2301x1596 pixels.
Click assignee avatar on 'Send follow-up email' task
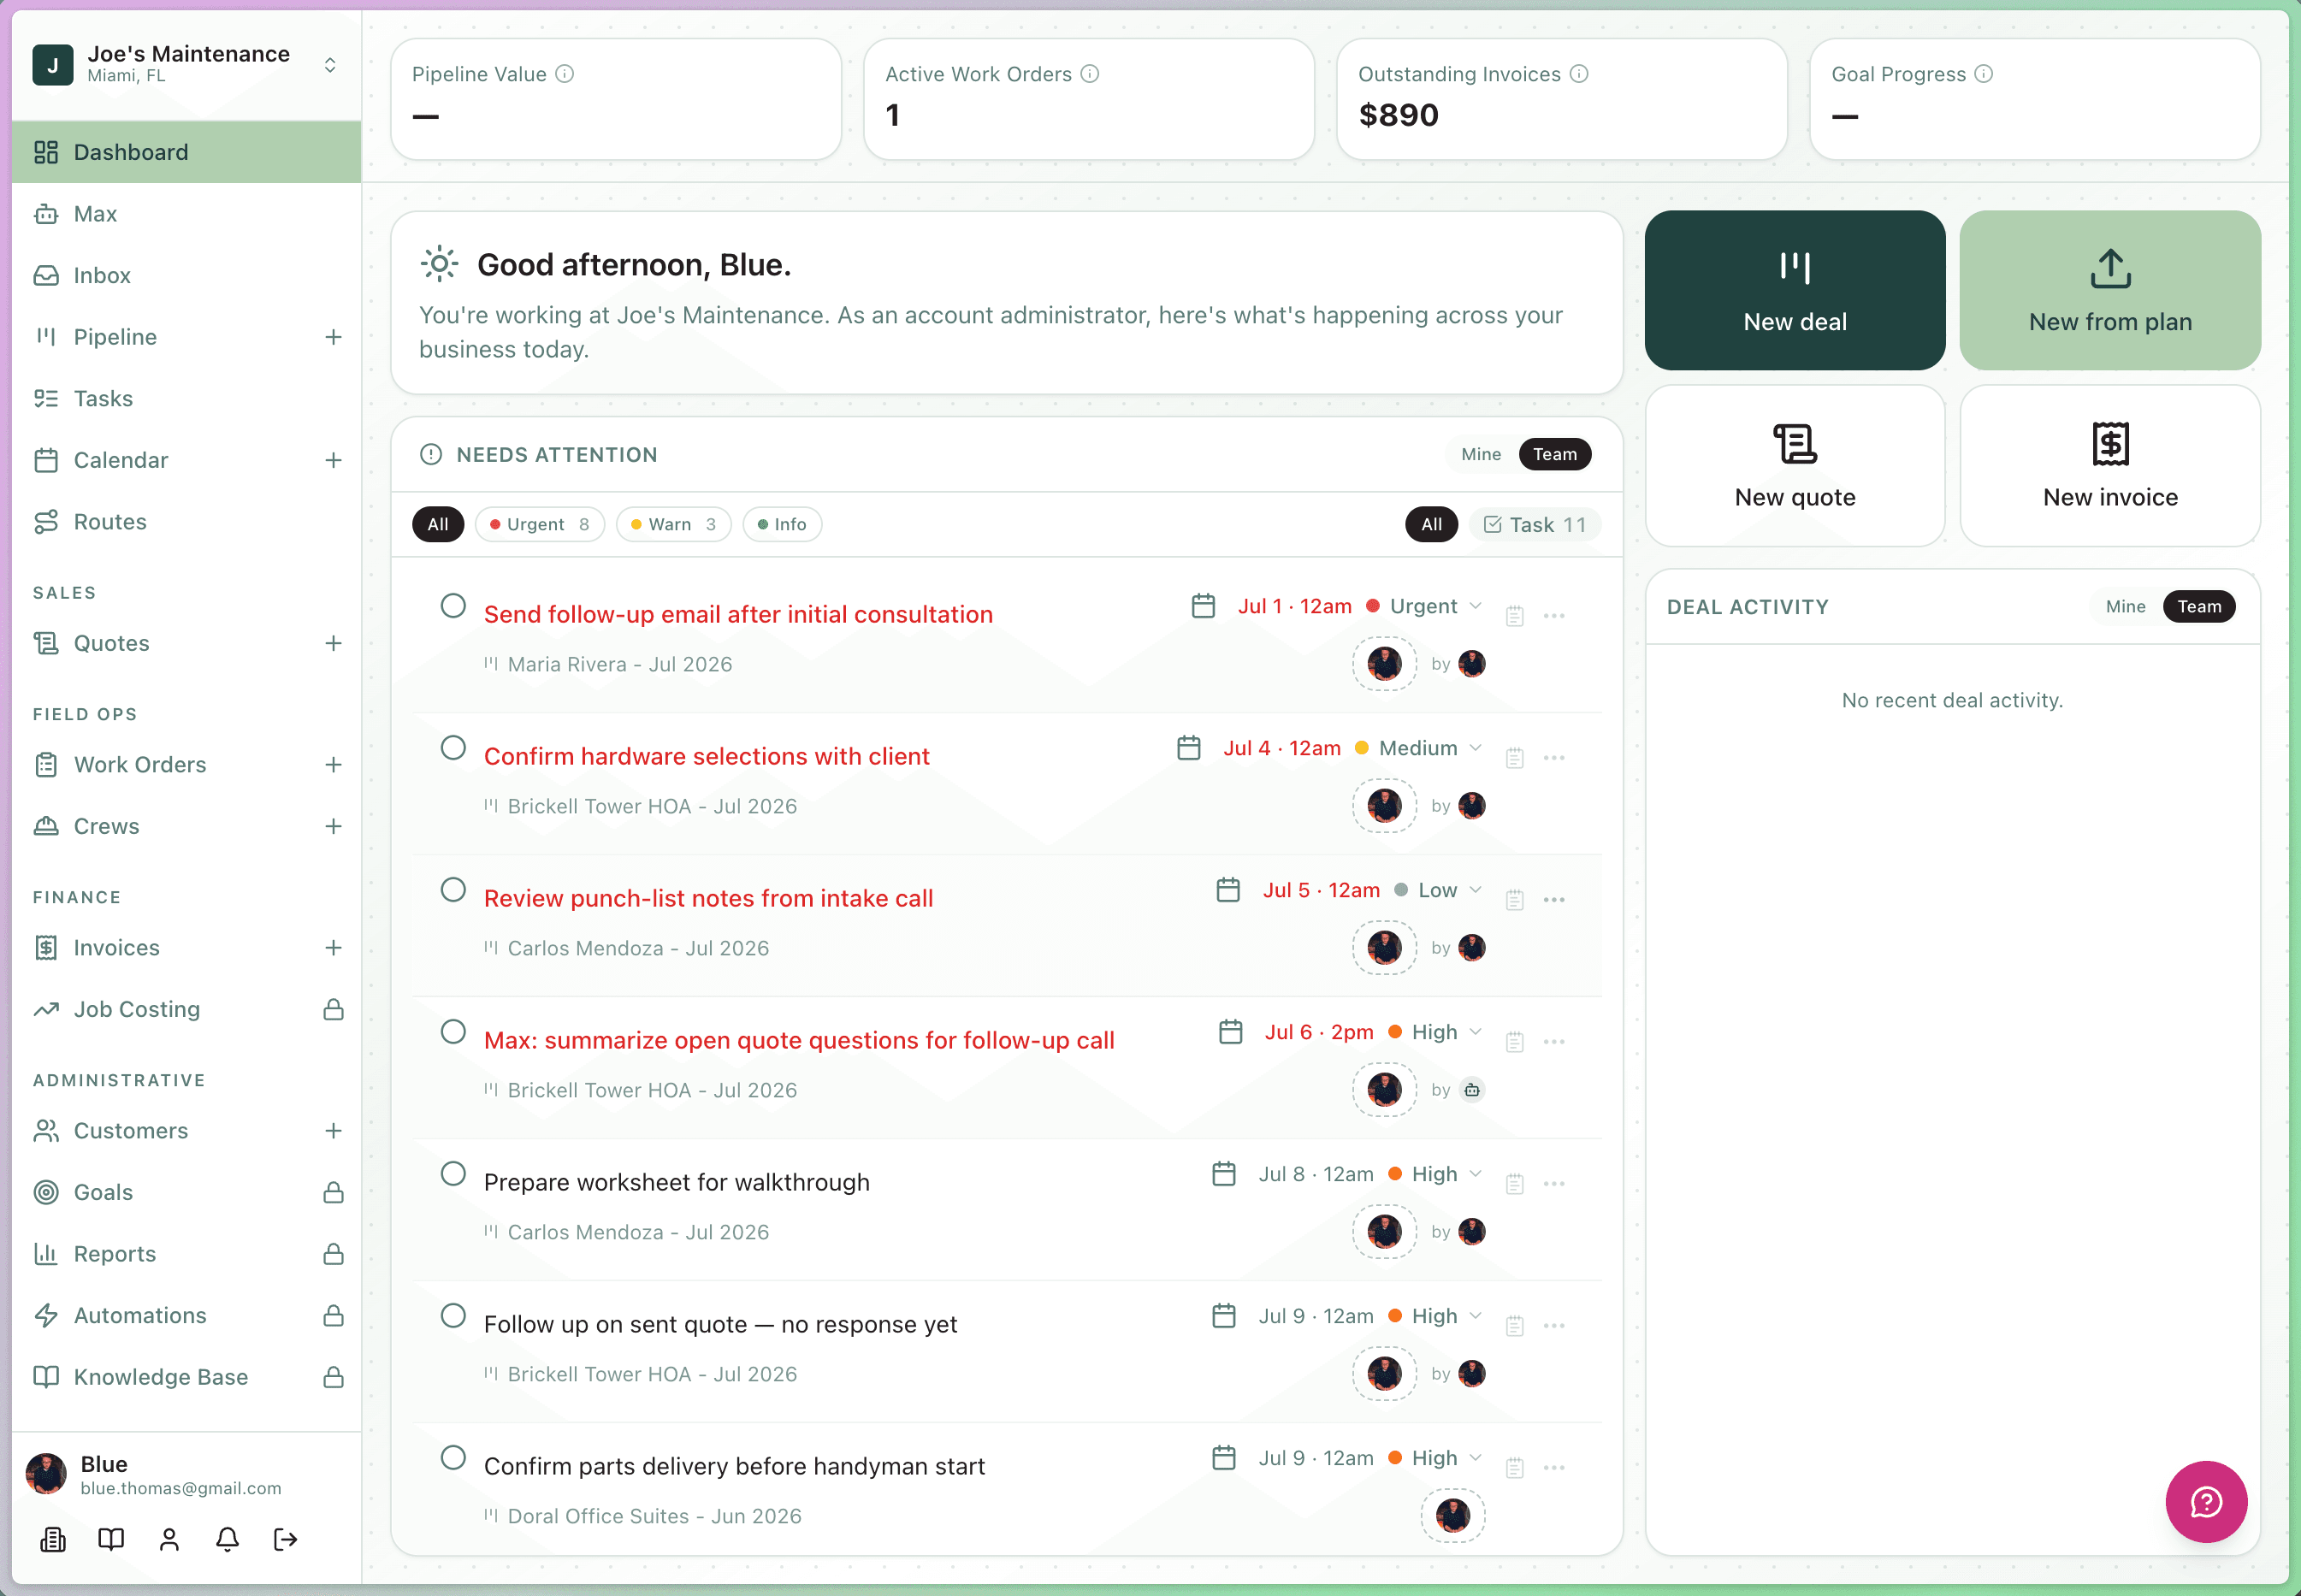click(x=1385, y=663)
